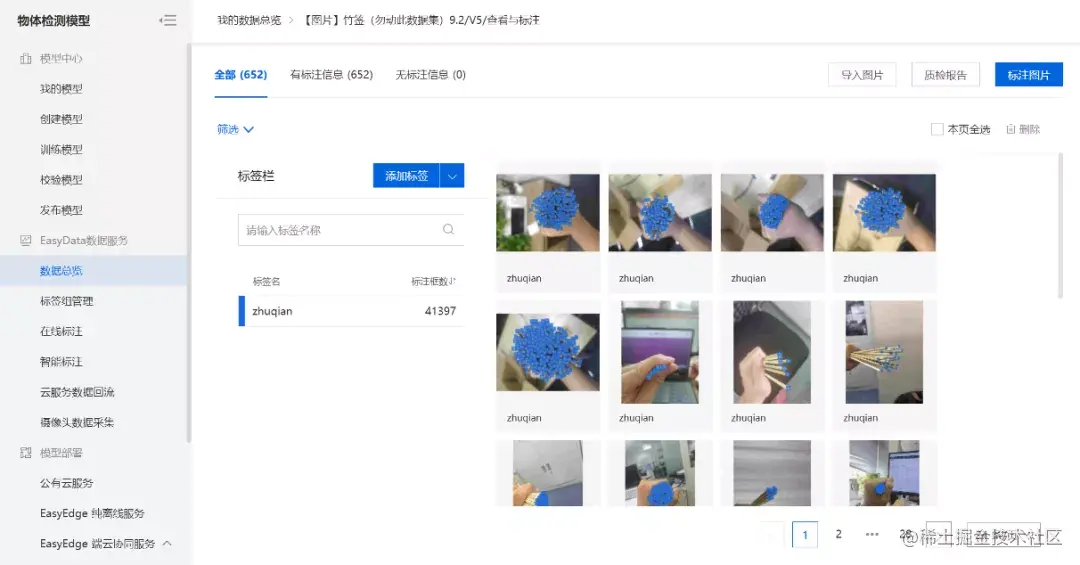Click the sidebar vertical scrollbar

point(189,243)
